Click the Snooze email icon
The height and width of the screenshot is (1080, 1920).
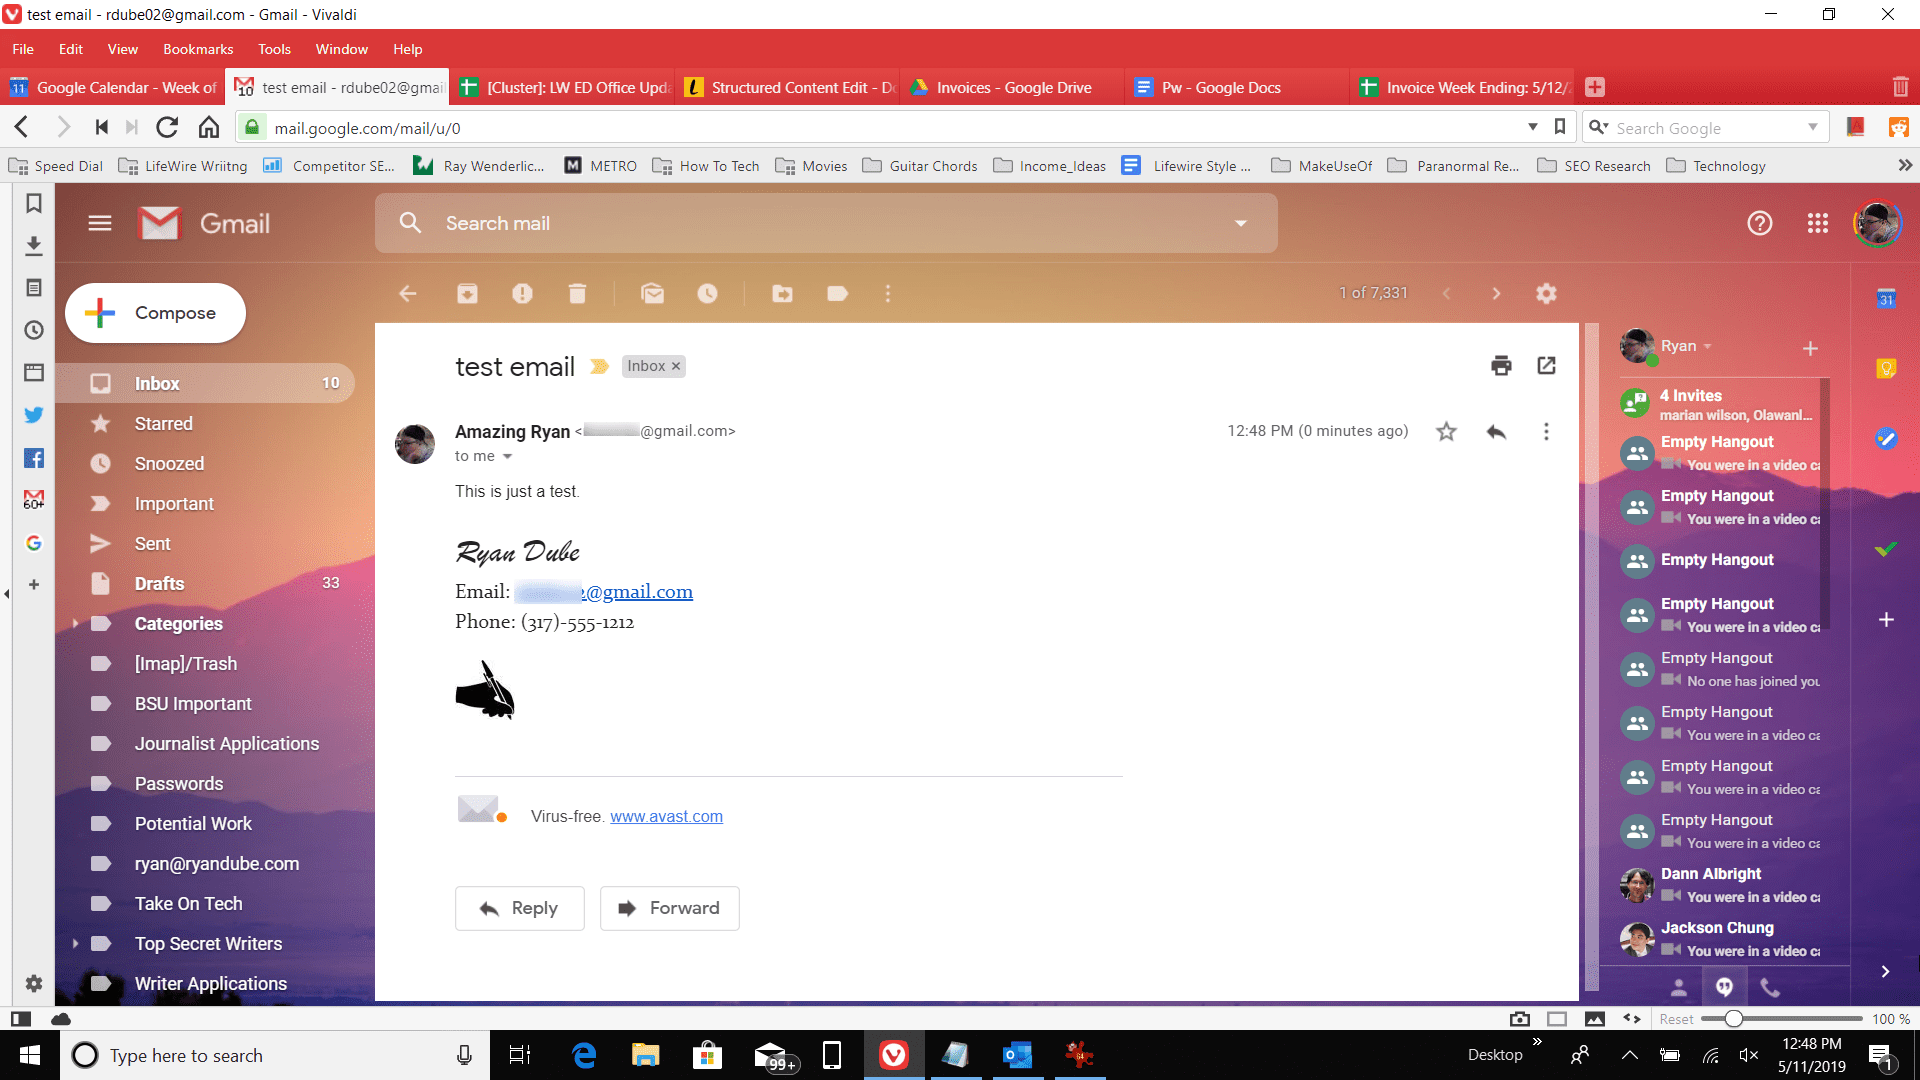pos(707,293)
